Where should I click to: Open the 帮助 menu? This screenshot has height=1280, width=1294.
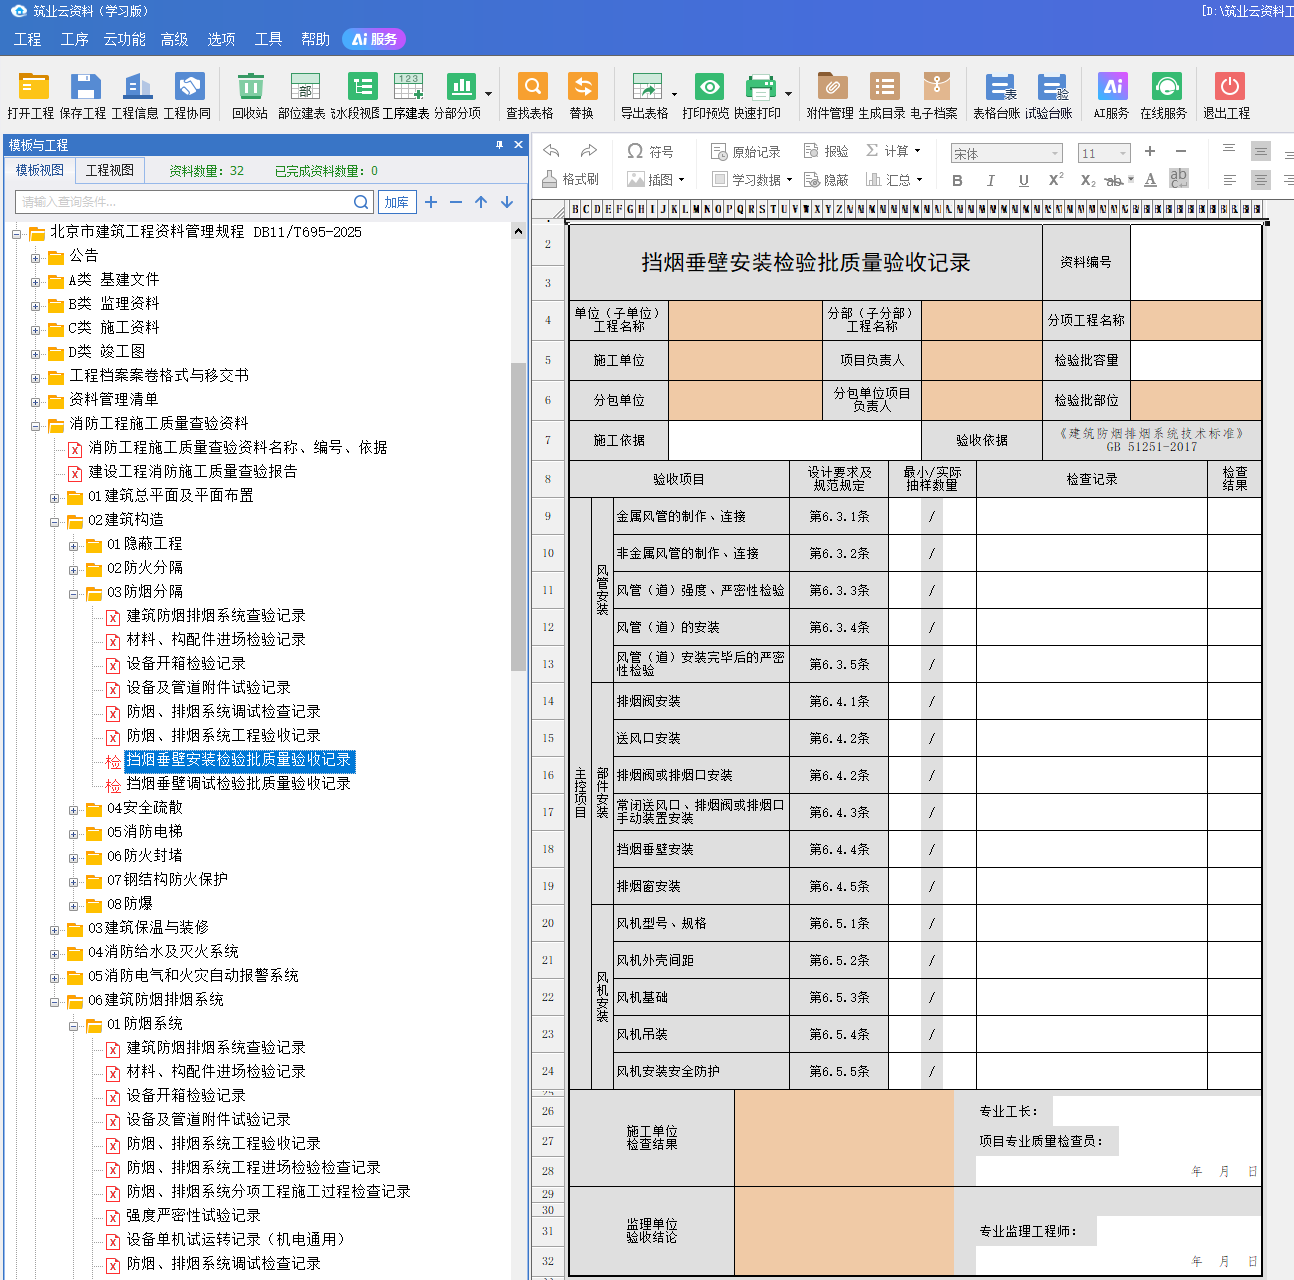click(x=315, y=39)
